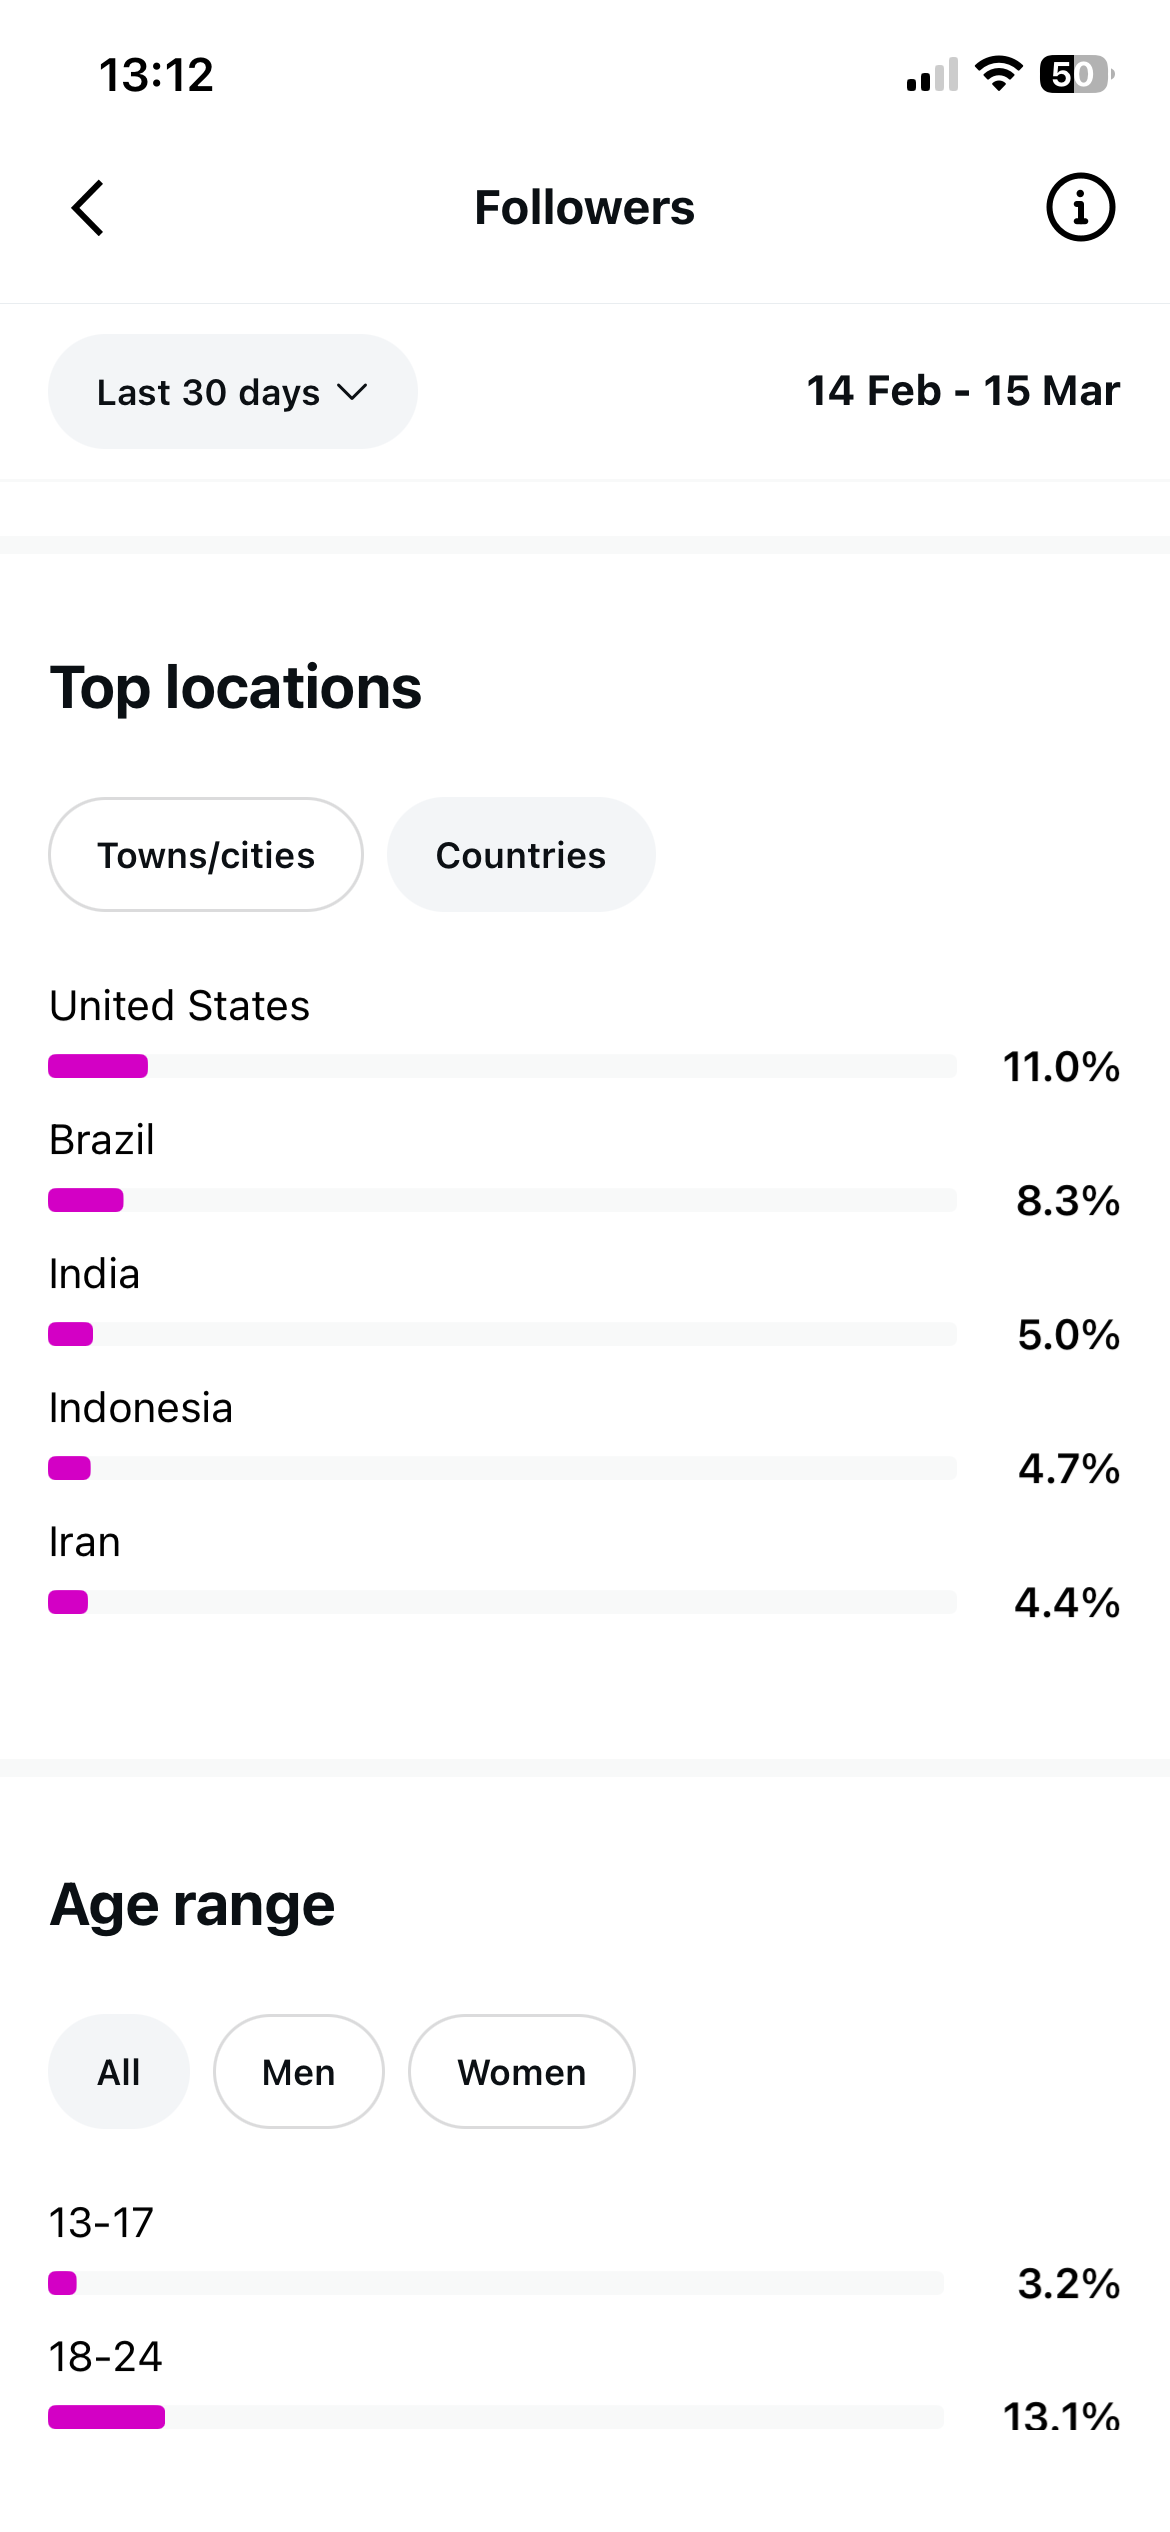Tap the United States percentage bar
1170x2532 pixels.
pyautogui.click(x=502, y=1066)
